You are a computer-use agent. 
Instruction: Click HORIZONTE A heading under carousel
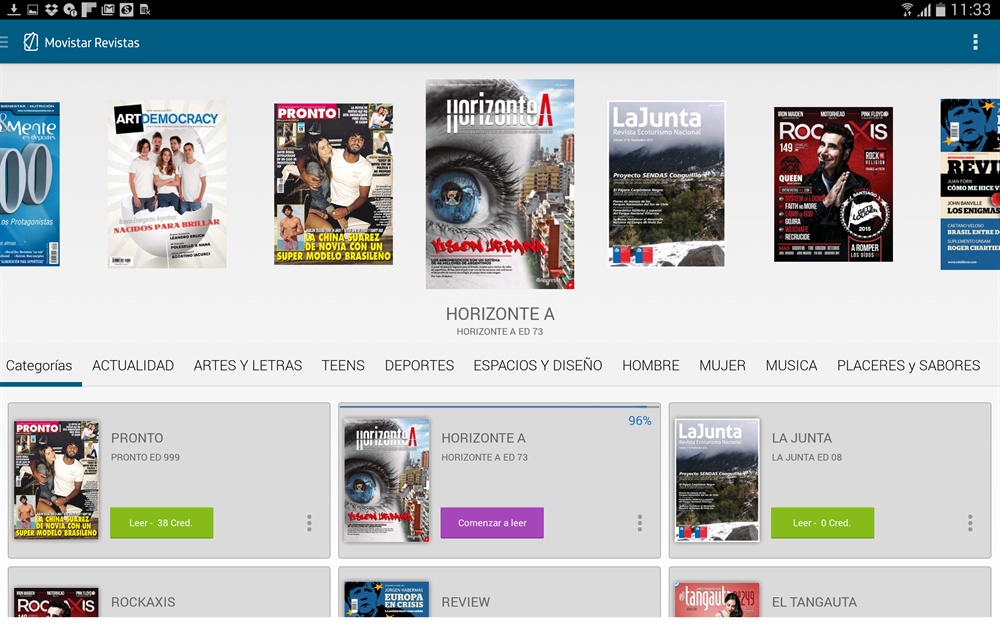(x=500, y=314)
